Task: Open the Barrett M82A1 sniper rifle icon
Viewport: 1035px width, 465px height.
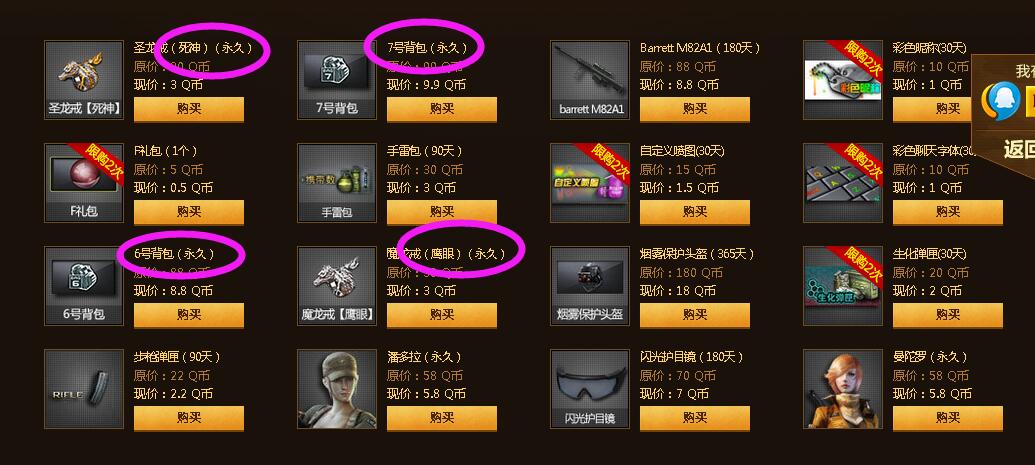Action: click(x=589, y=80)
